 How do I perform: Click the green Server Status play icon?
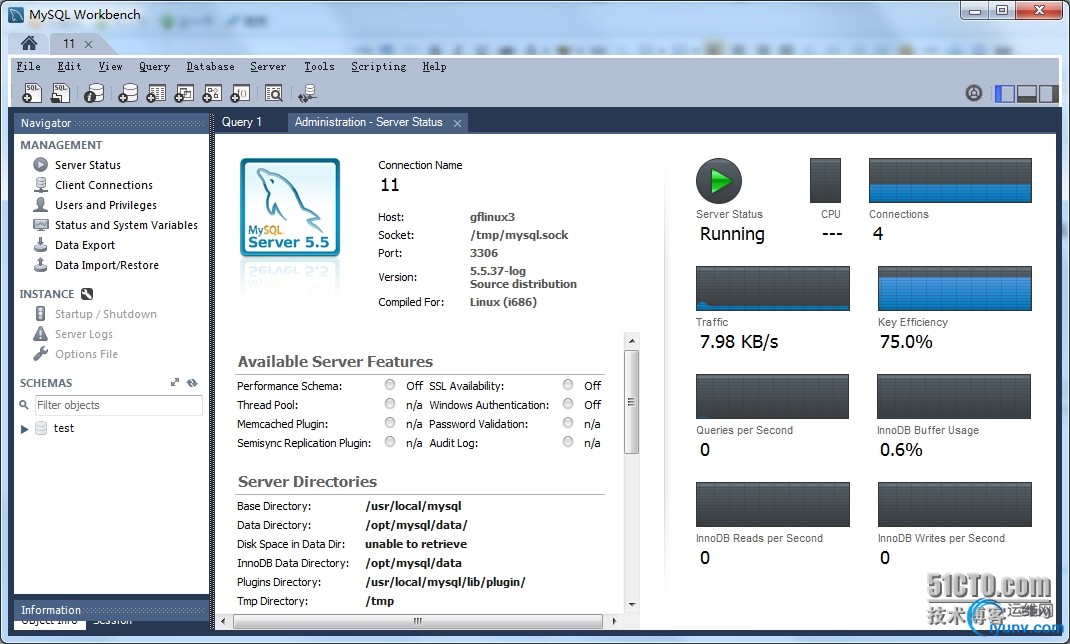pos(718,181)
